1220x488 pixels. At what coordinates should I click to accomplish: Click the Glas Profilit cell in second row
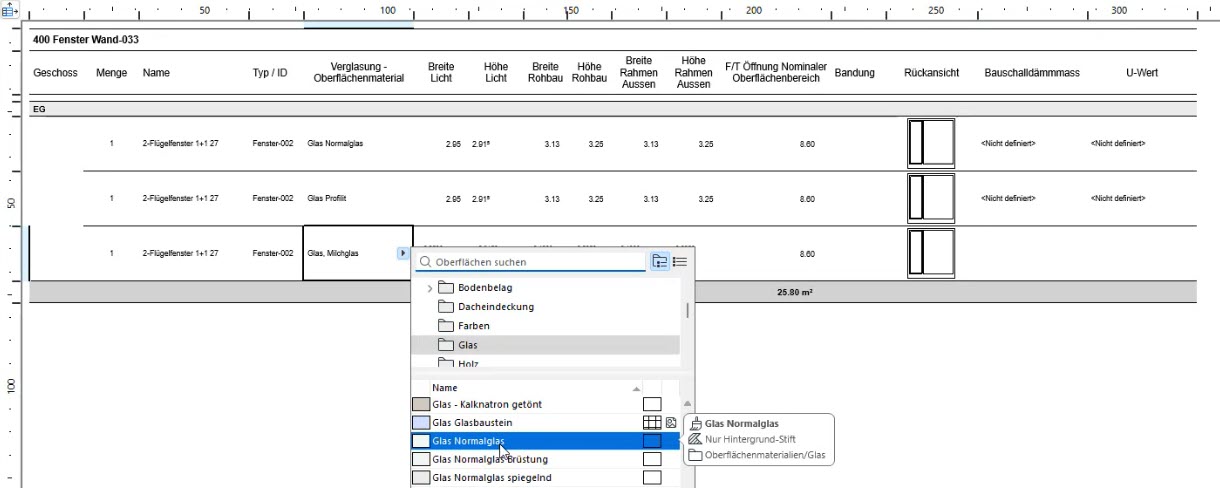329,199
